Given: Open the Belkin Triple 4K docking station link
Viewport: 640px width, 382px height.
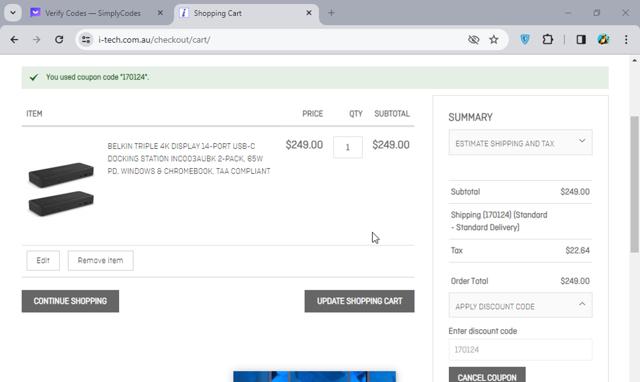Looking at the screenshot, I should click(189, 158).
